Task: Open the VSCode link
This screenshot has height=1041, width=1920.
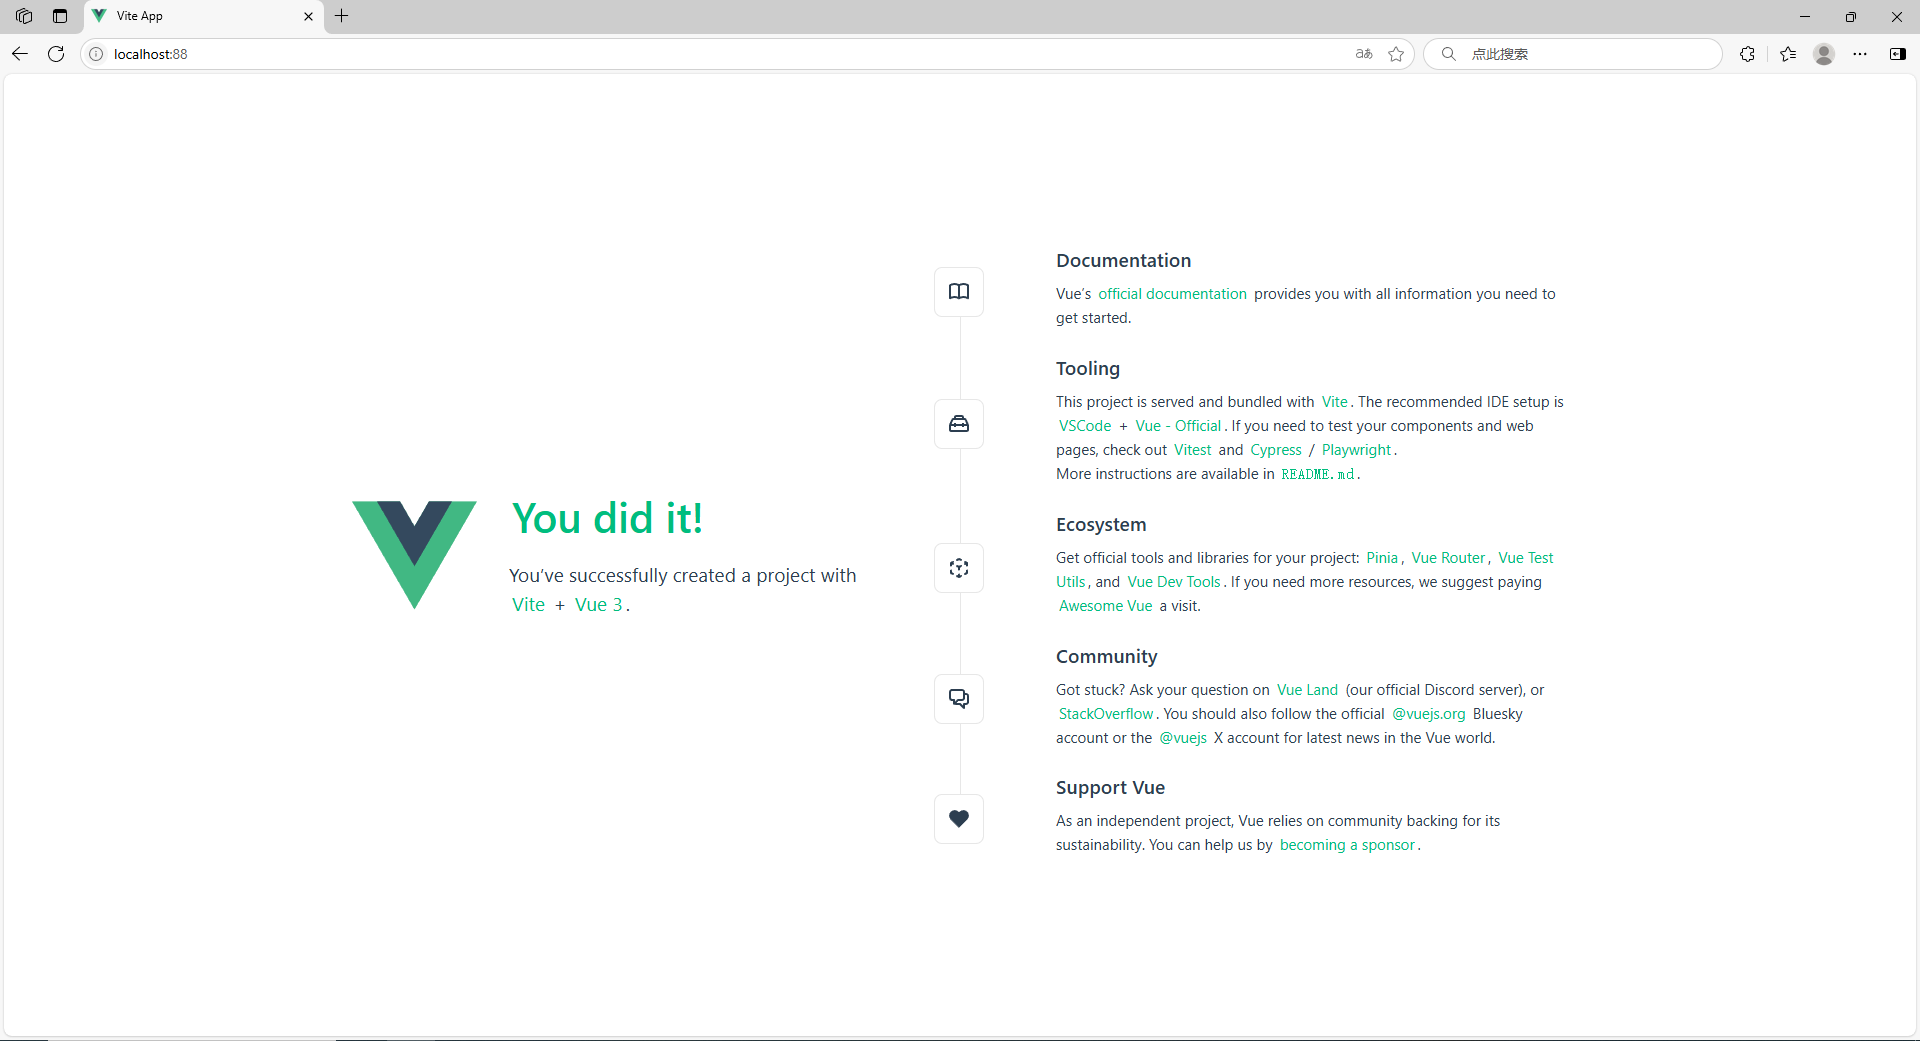Action: tap(1085, 426)
